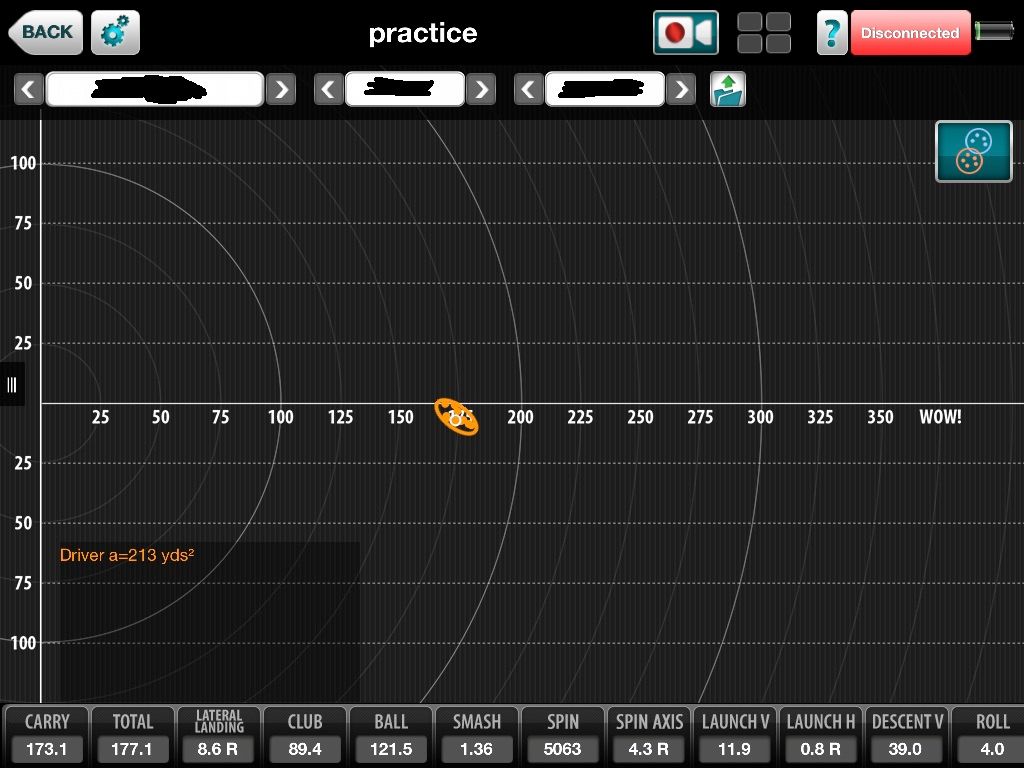Tap the practice screen title
Screen dimensions: 1024x768
(423, 33)
